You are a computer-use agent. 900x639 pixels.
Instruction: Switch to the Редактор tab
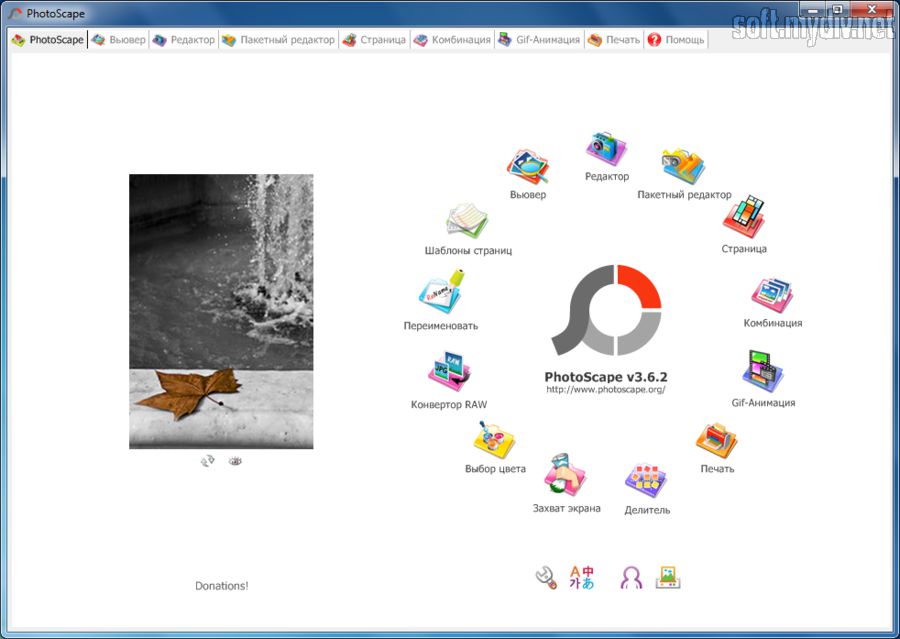(x=184, y=40)
